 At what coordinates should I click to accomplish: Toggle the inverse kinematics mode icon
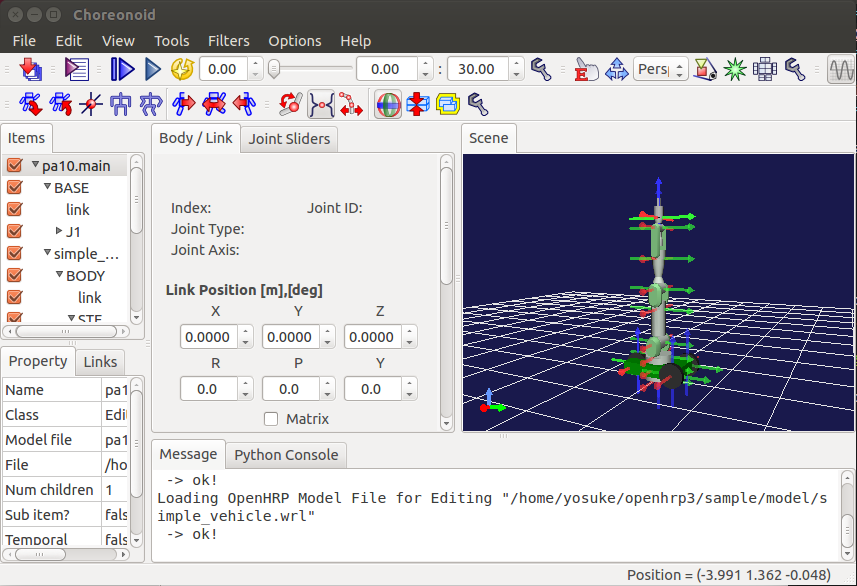click(321, 104)
